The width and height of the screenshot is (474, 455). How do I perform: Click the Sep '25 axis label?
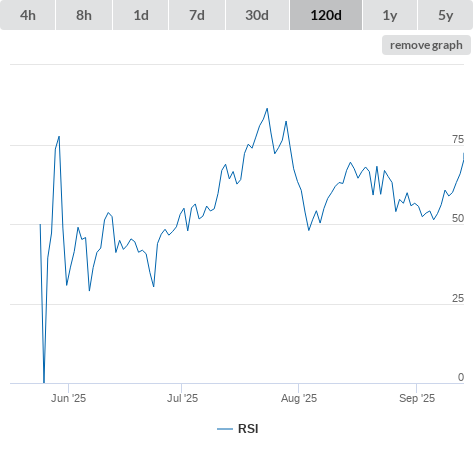point(417,398)
